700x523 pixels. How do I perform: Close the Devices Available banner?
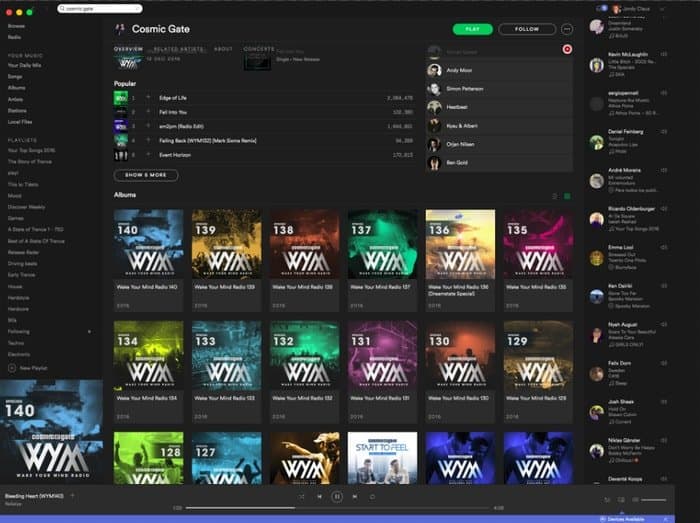pyautogui.click(x=666, y=519)
